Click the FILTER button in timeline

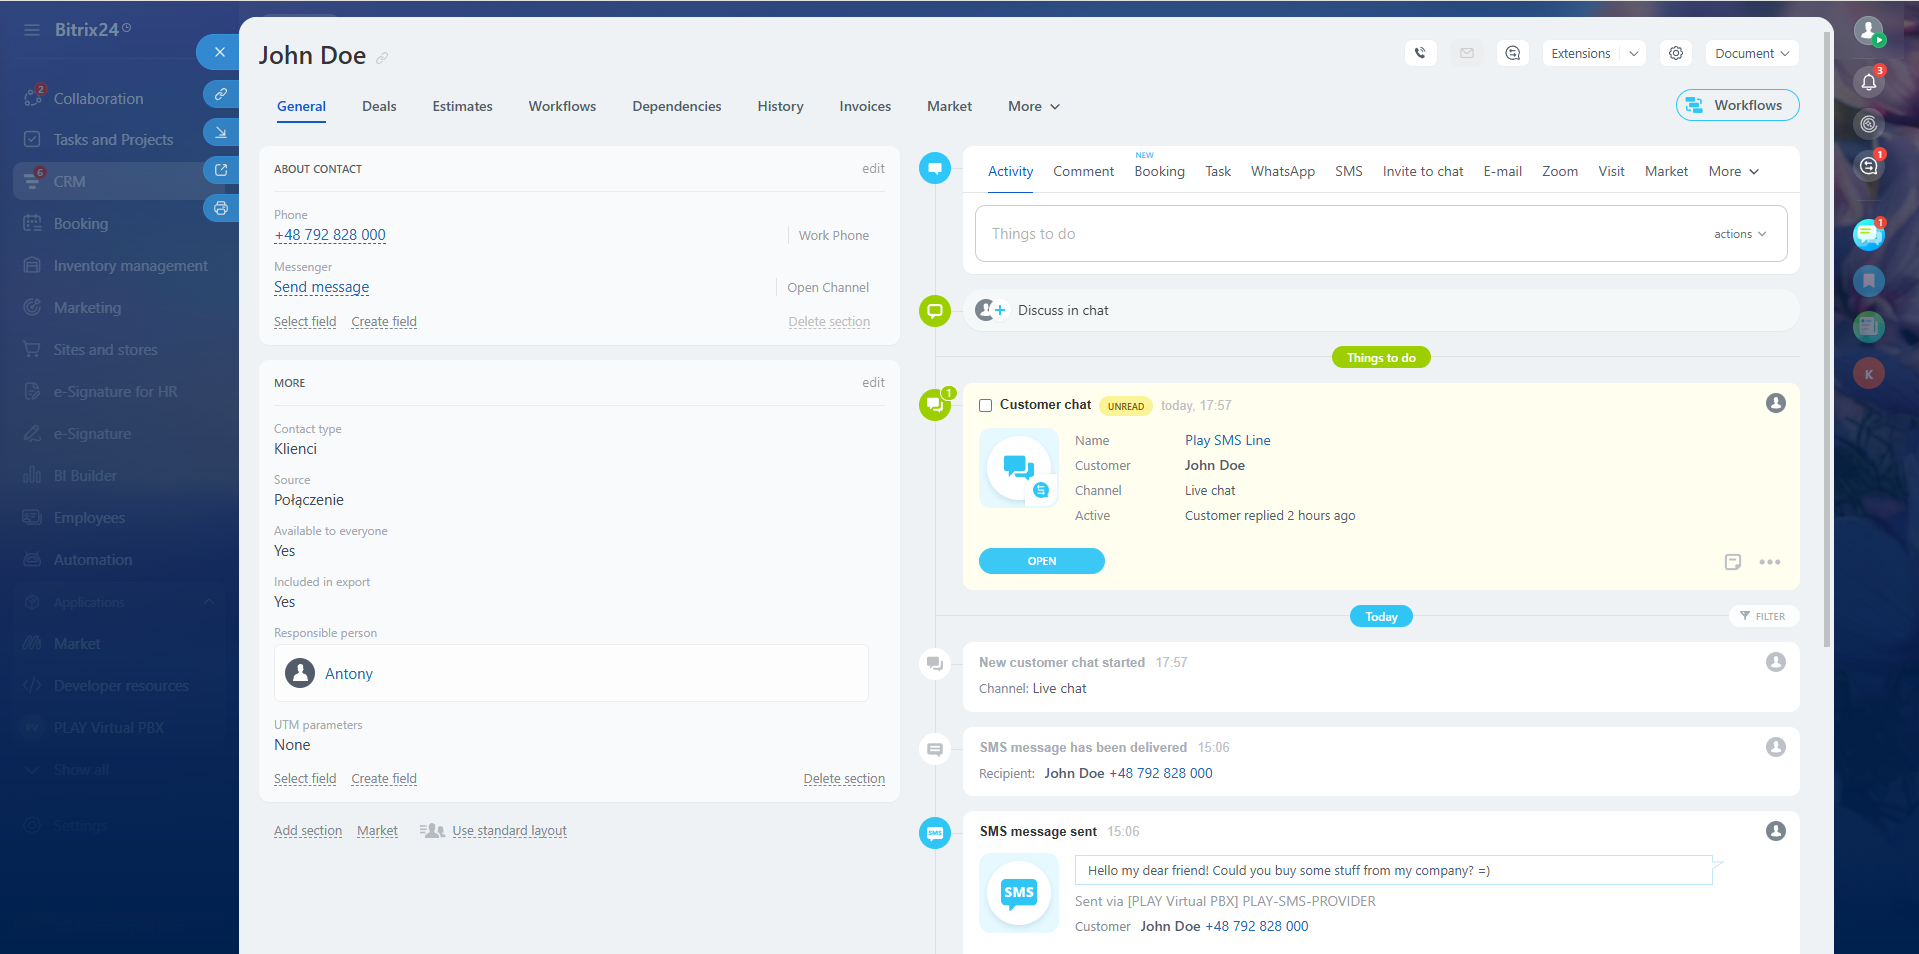click(x=1763, y=617)
